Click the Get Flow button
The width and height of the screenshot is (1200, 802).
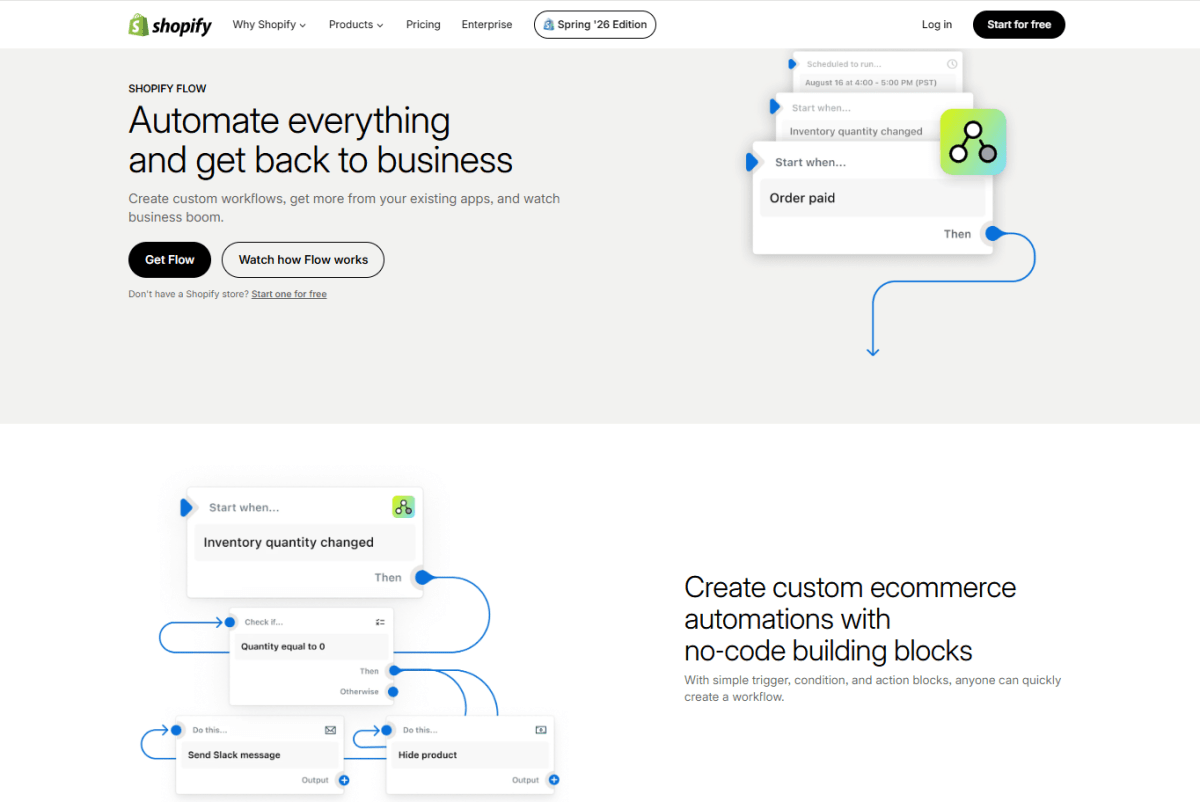[x=169, y=259]
